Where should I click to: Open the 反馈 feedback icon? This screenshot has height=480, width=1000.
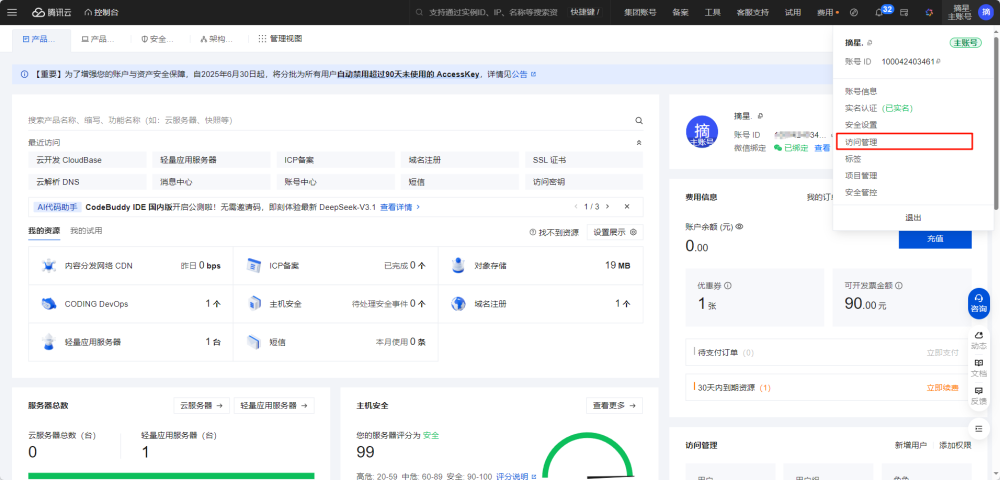click(x=978, y=395)
